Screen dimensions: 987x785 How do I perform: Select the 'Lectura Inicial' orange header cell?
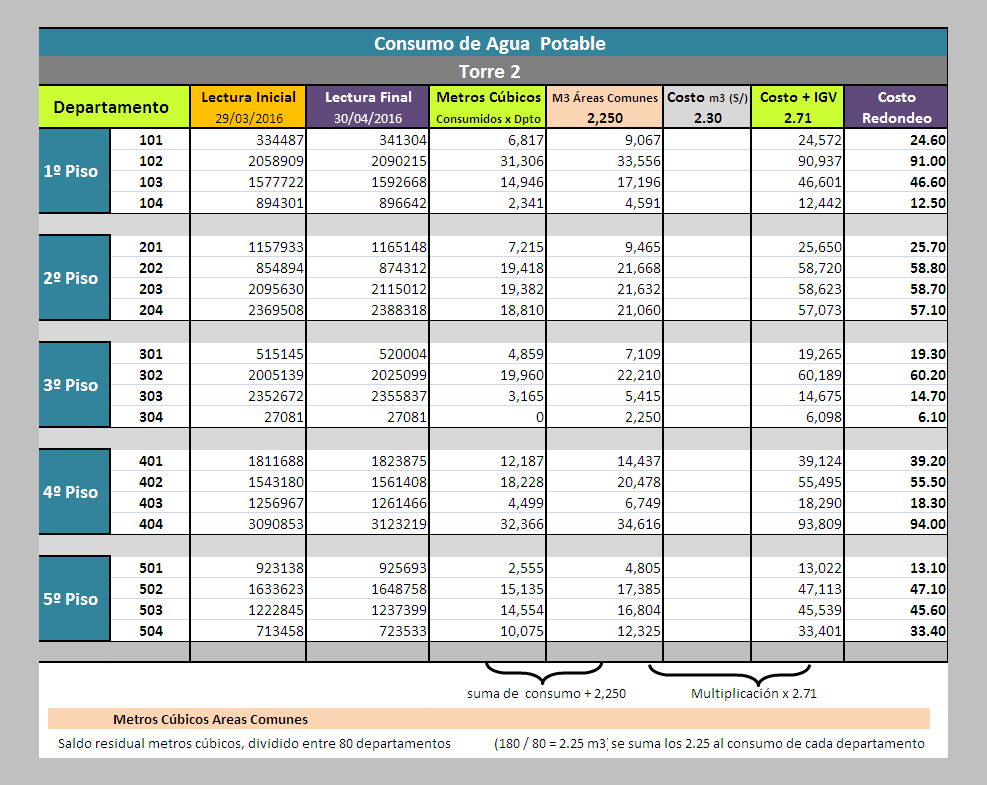click(x=248, y=107)
